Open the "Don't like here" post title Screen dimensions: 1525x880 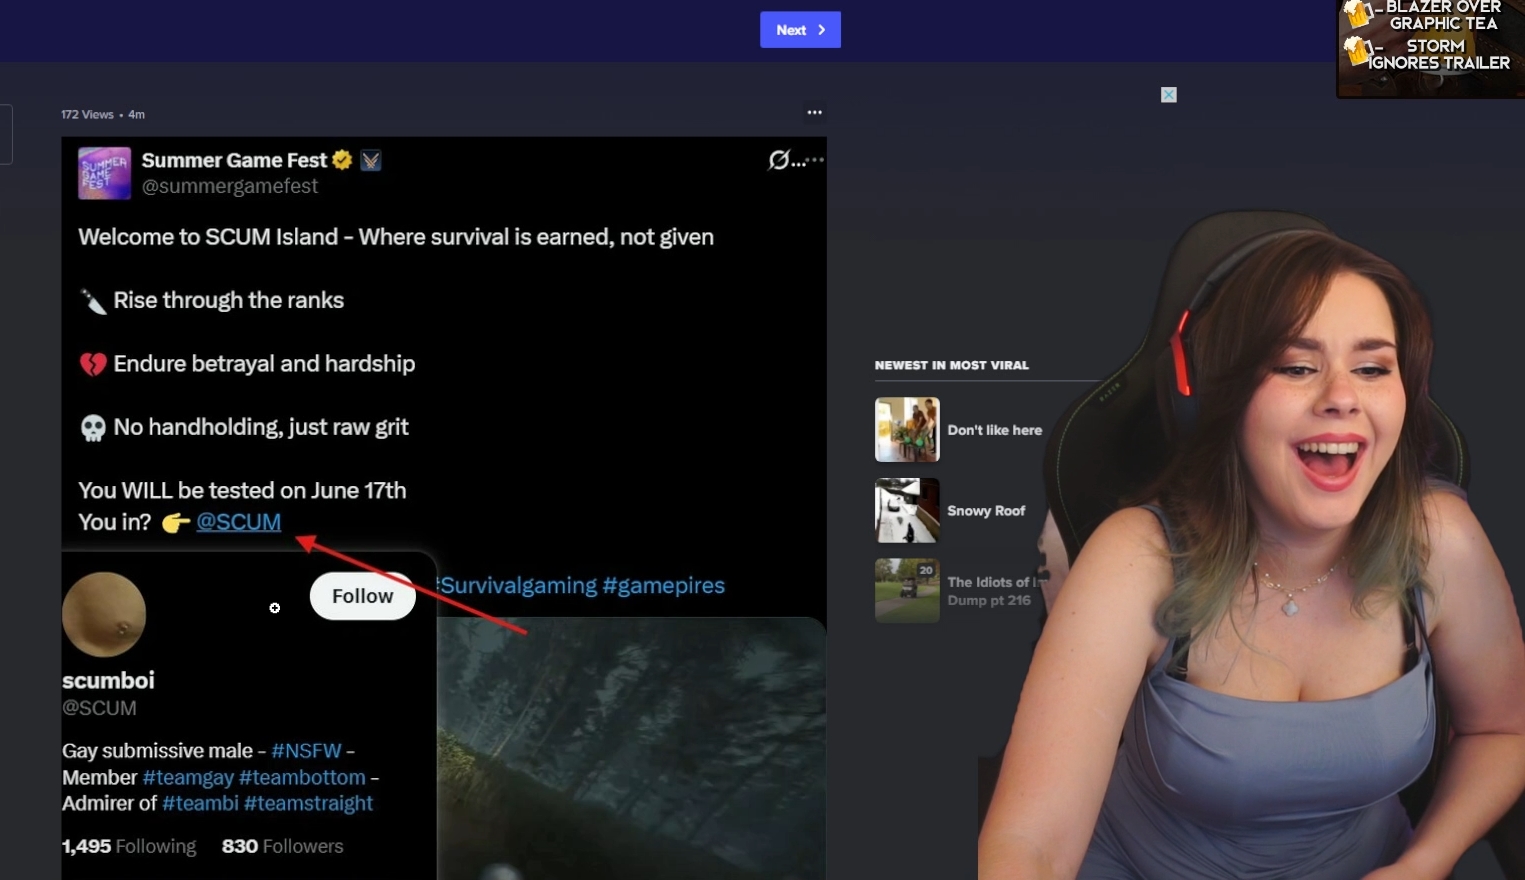[x=994, y=431]
